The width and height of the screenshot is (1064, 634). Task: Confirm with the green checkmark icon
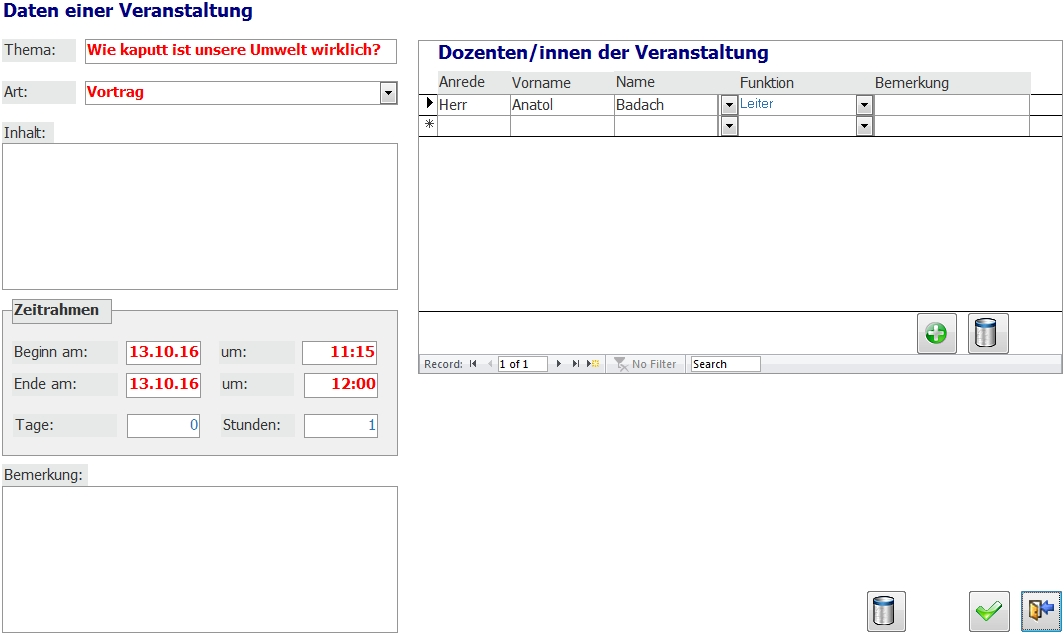coord(988,611)
